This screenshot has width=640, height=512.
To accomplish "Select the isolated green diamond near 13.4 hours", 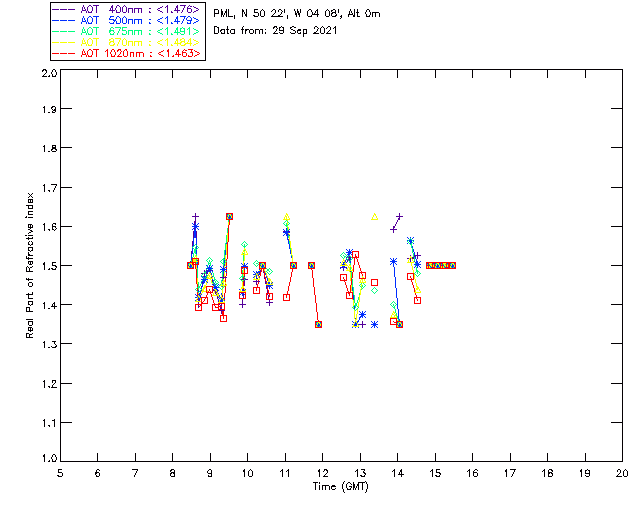I will (374, 291).
